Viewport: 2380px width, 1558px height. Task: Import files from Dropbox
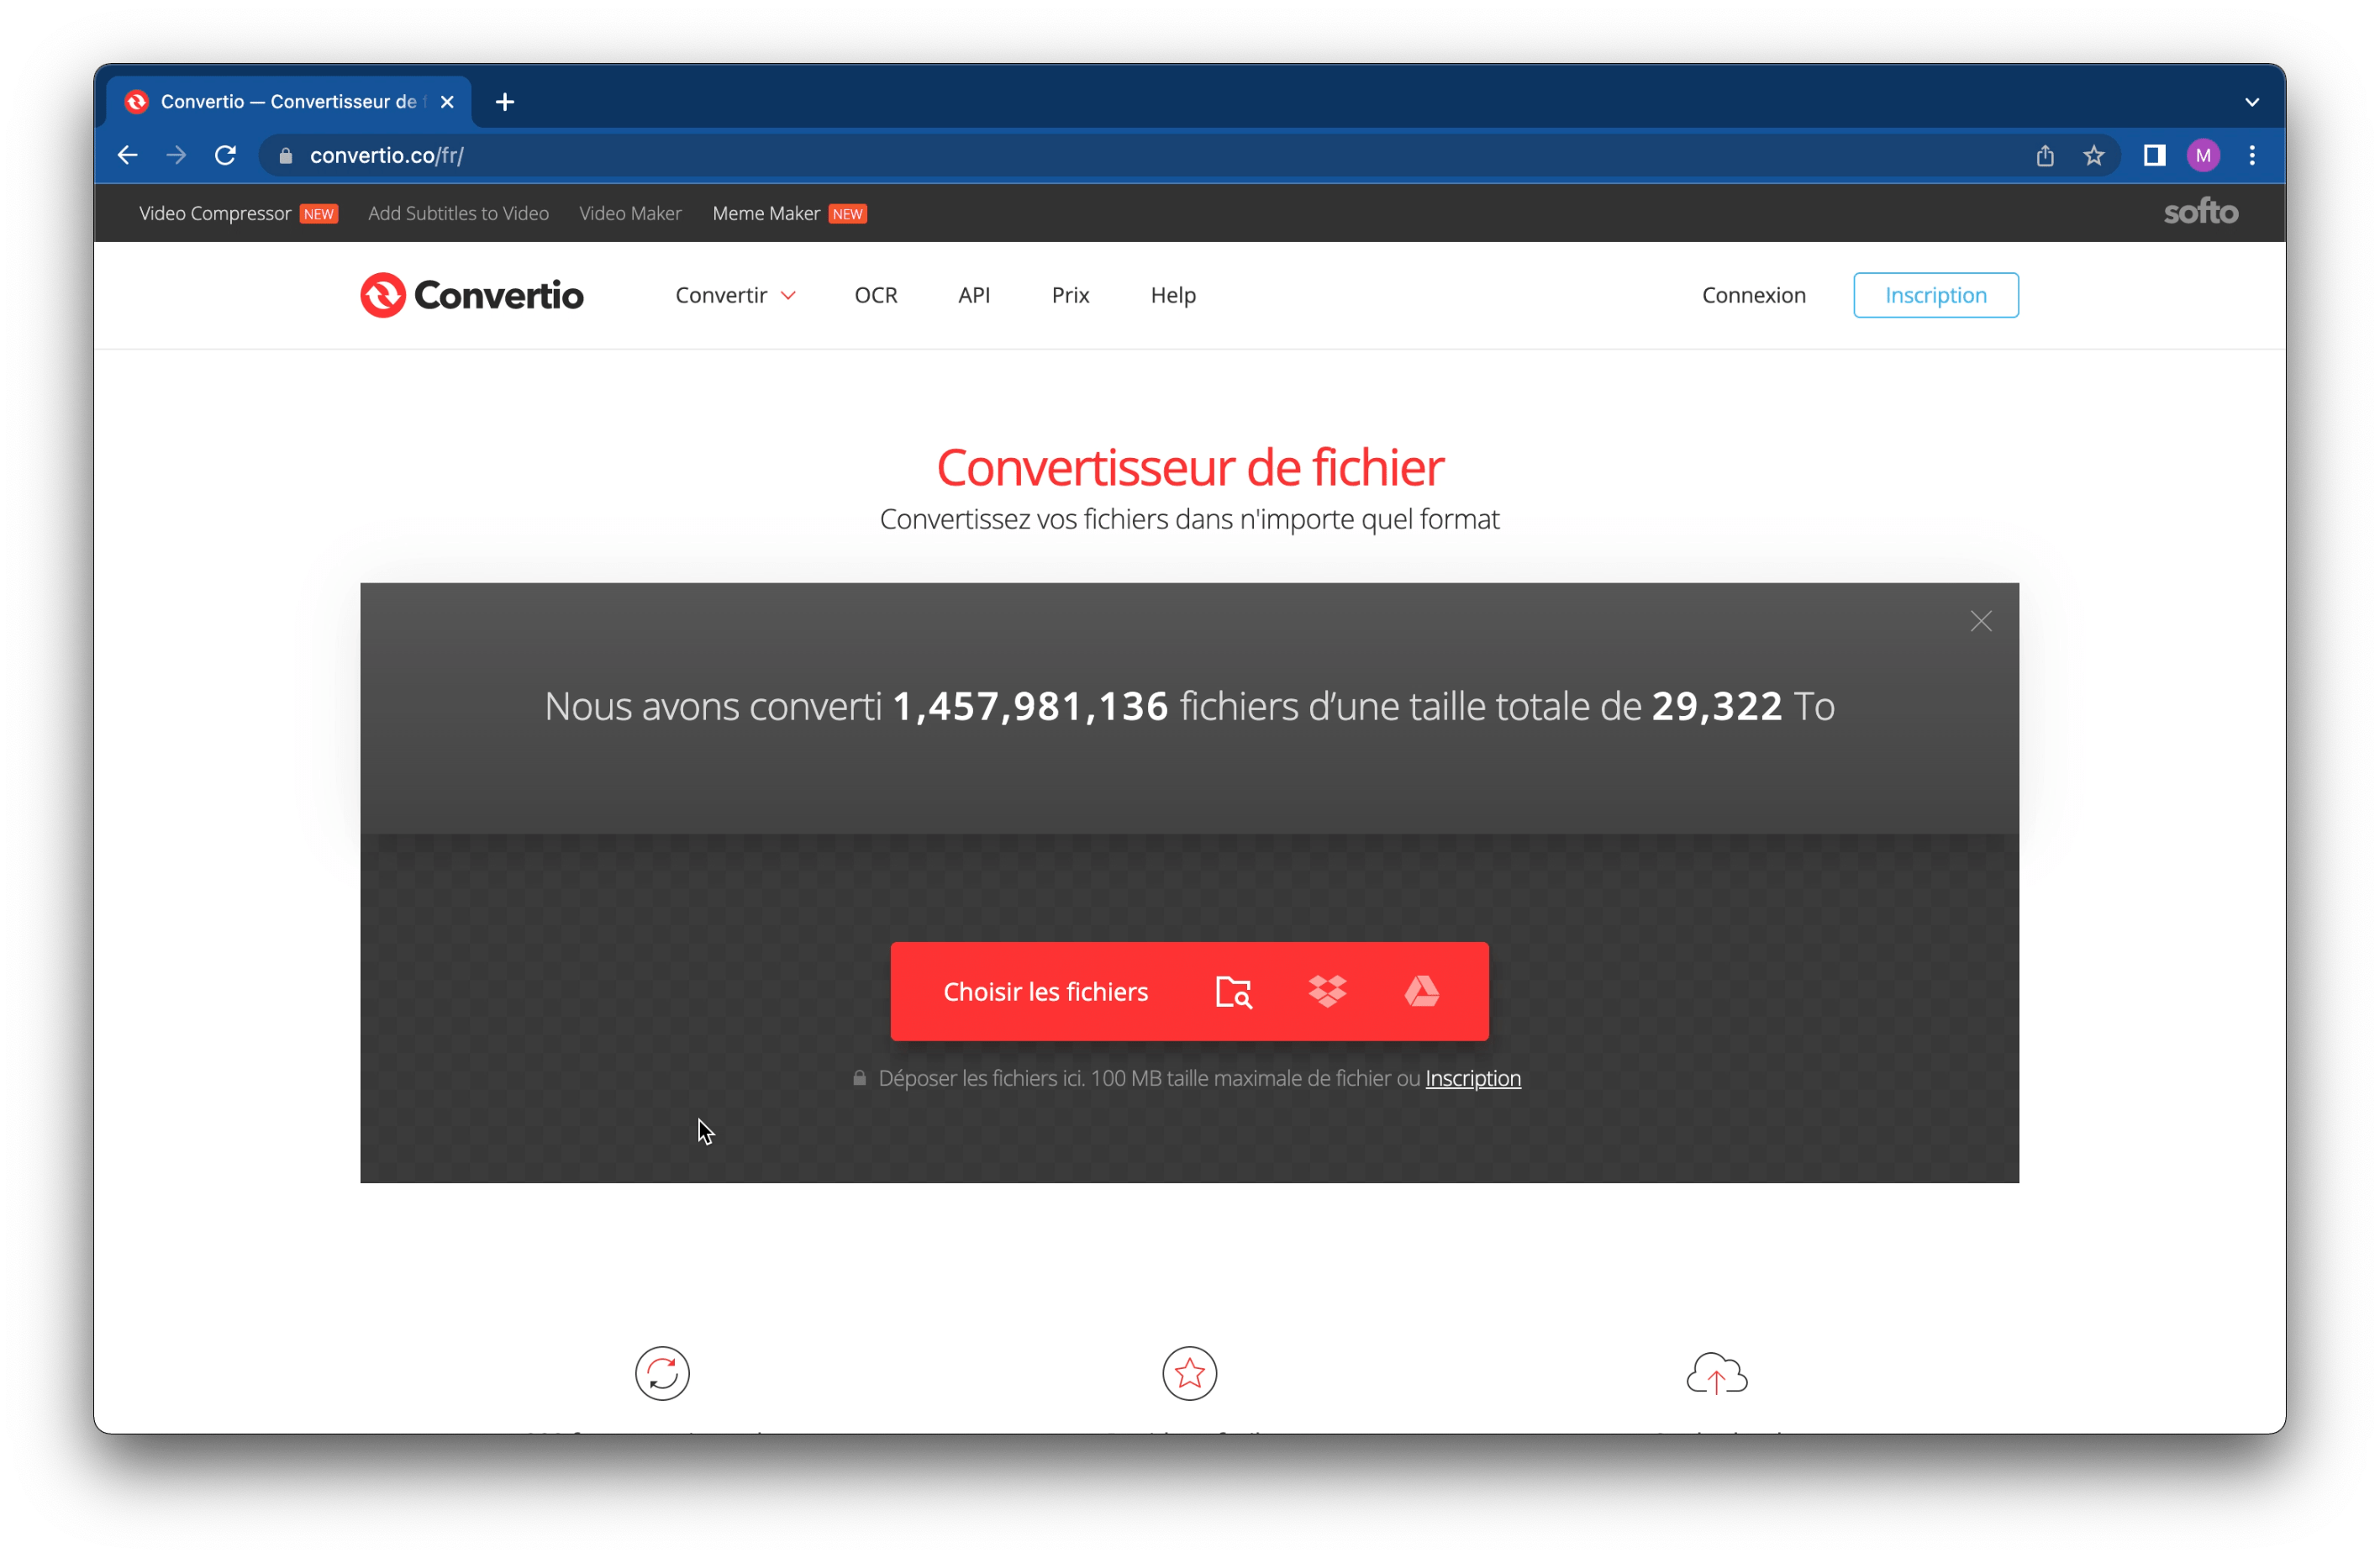[x=1327, y=991]
